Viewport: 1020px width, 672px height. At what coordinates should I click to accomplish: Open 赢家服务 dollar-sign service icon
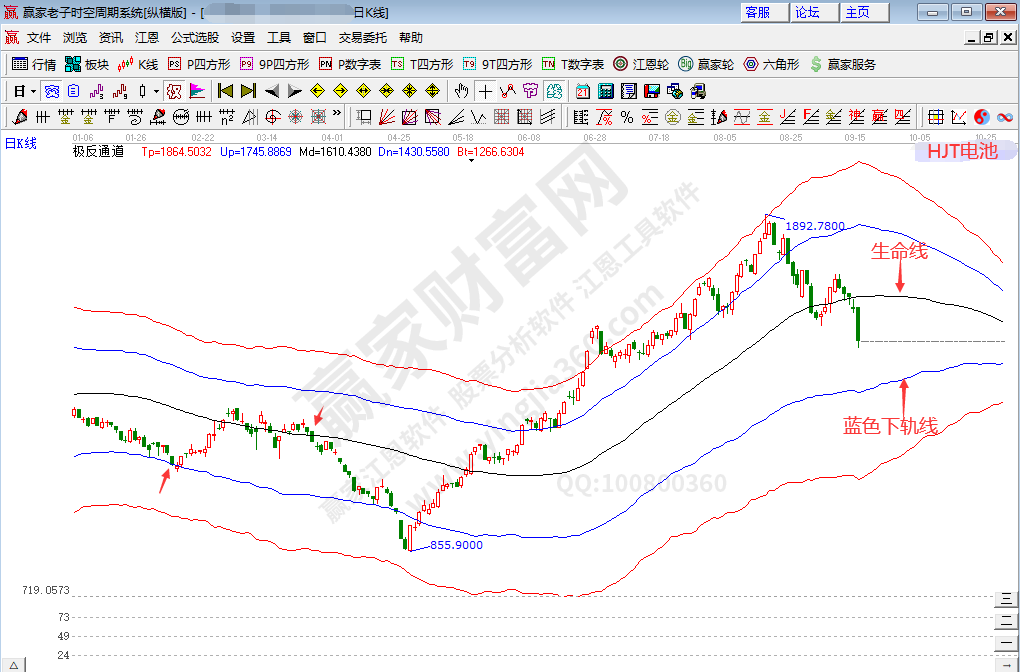click(x=842, y=64)
